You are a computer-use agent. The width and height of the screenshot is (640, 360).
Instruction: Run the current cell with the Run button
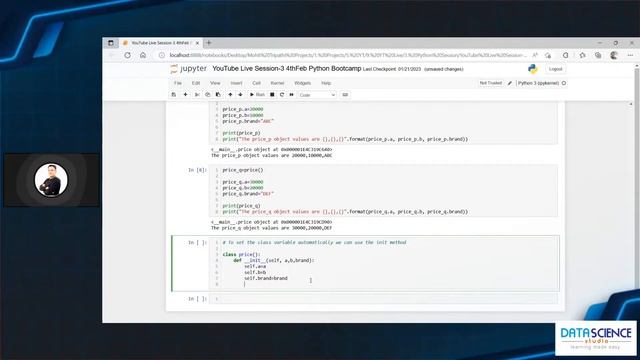pos(257,95)
